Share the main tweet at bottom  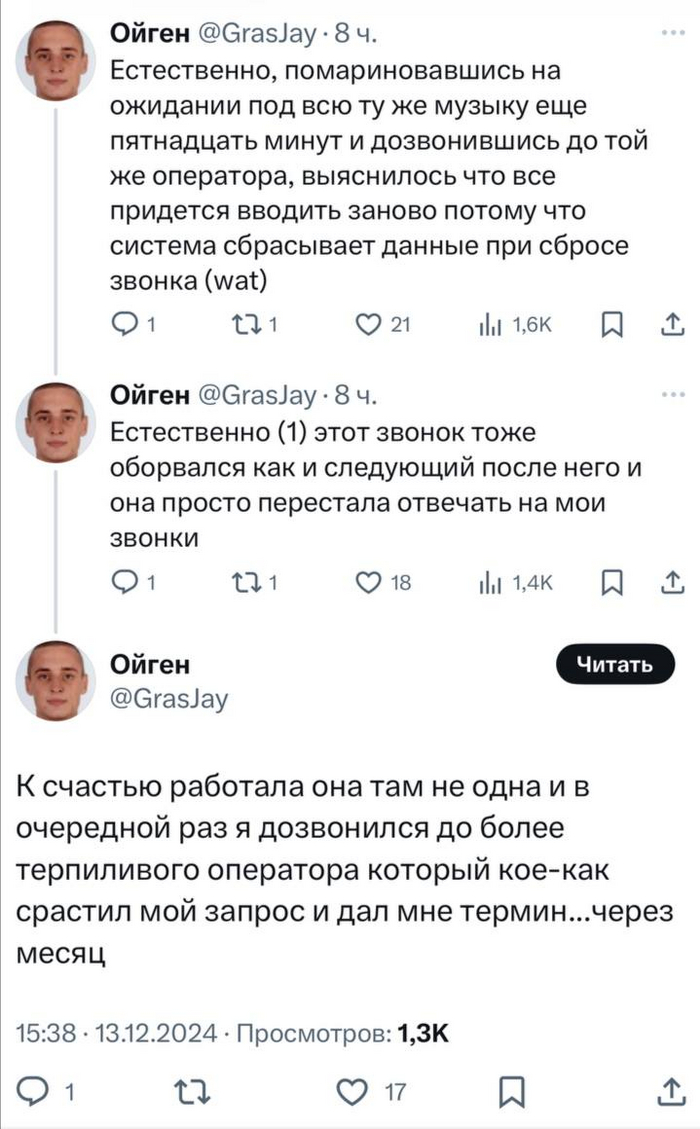click(671, 1092)
